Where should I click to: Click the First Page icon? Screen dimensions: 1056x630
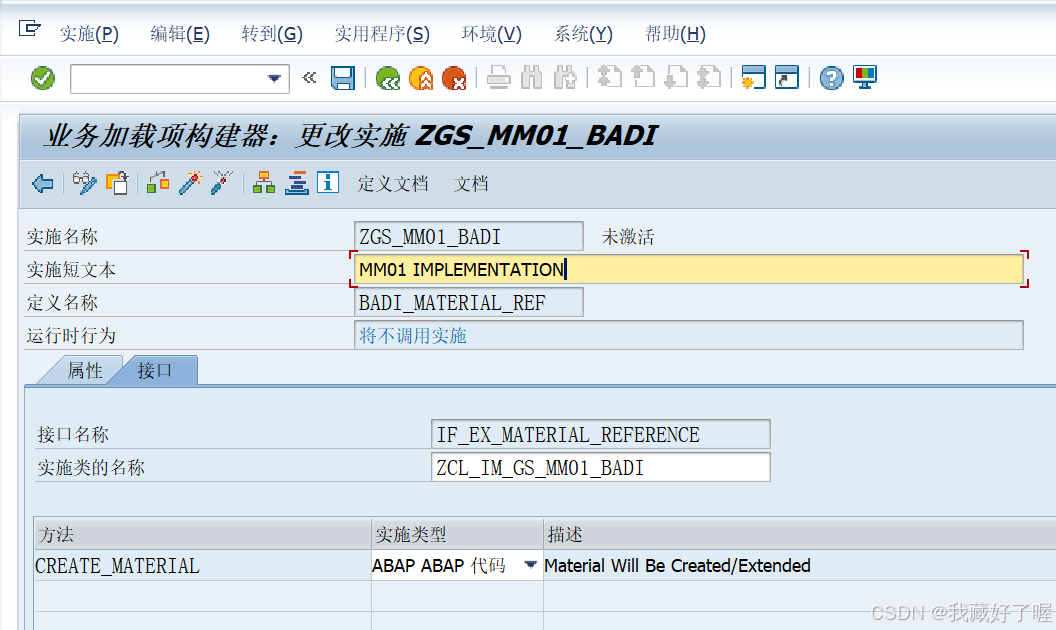tap(609, 77)
